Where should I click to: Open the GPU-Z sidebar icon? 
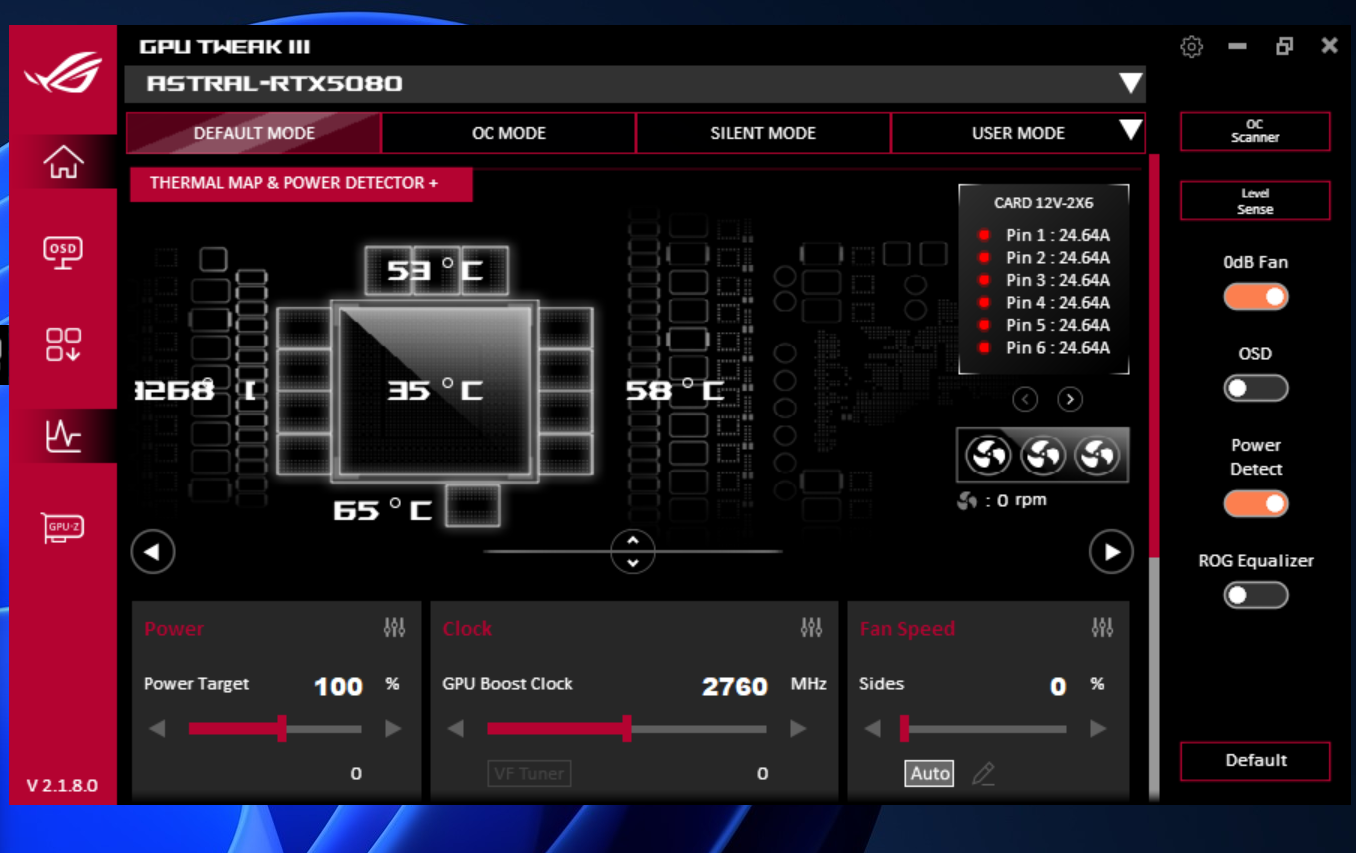(63, 526)
